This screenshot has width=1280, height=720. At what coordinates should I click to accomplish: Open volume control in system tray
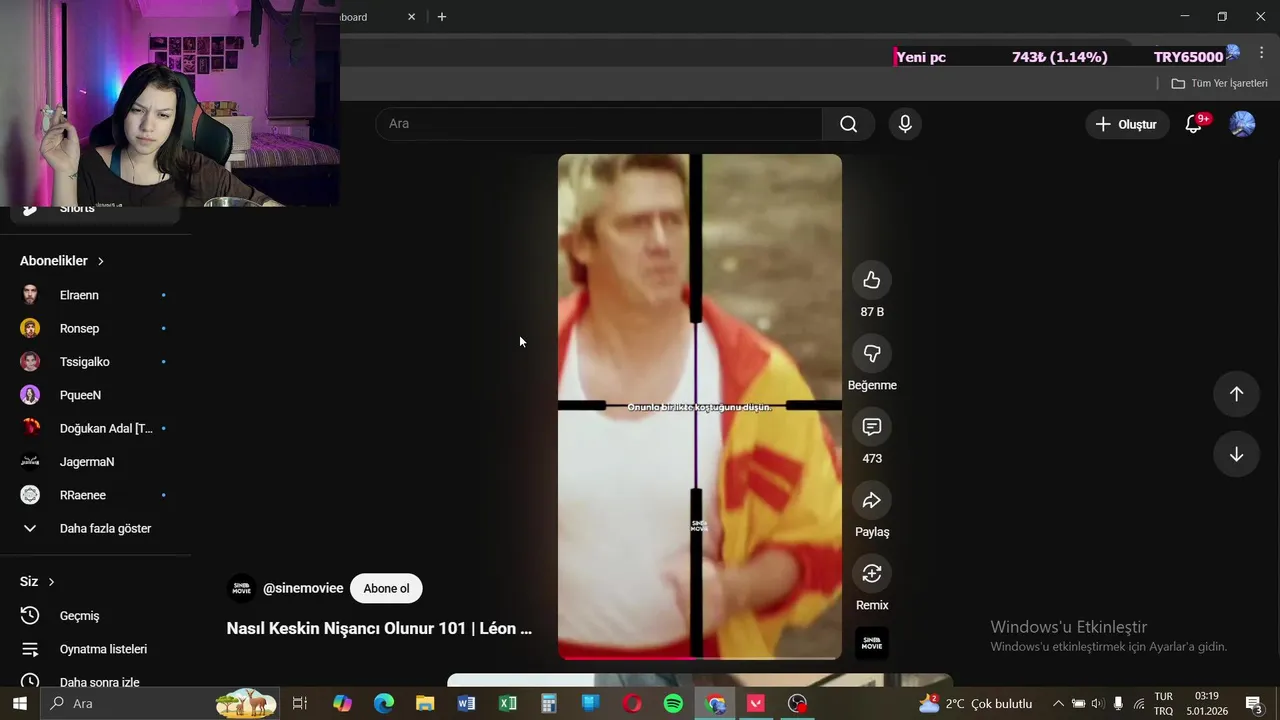coord(1098,704)
